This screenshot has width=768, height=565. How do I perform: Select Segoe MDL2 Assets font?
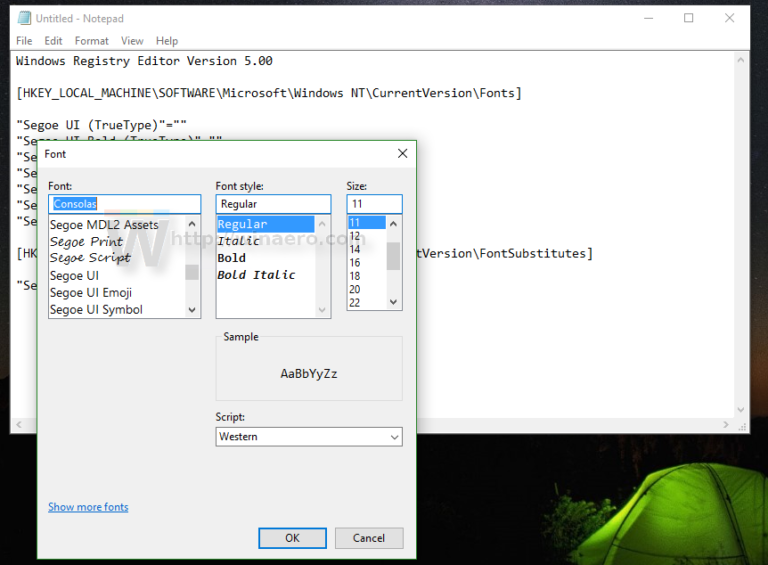tap(104, 225)
